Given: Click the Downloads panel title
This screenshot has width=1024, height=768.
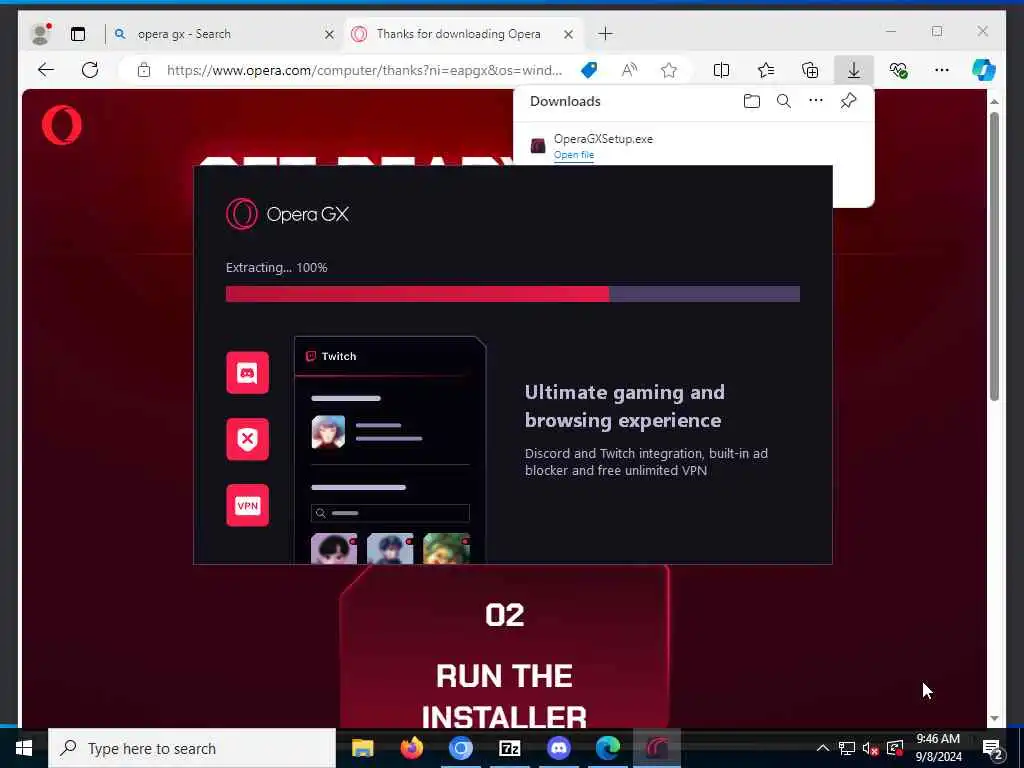Looking at the screenshot, I should point(565,101).
